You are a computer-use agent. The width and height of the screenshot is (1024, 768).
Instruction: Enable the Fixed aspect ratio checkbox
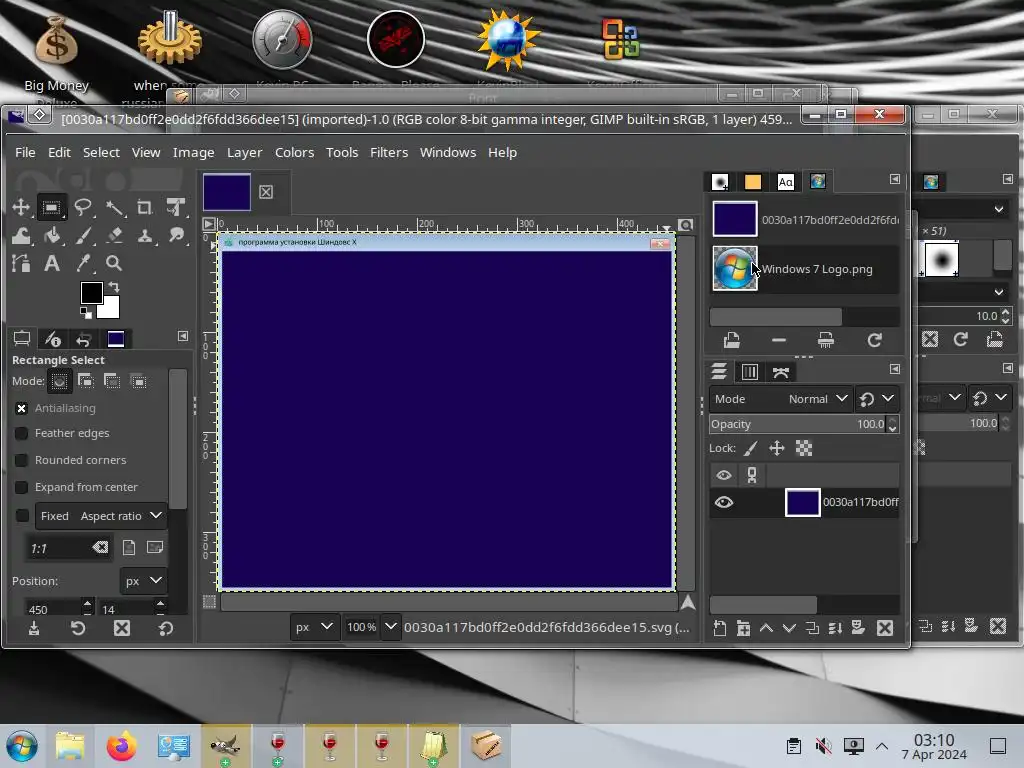[22, 516]
